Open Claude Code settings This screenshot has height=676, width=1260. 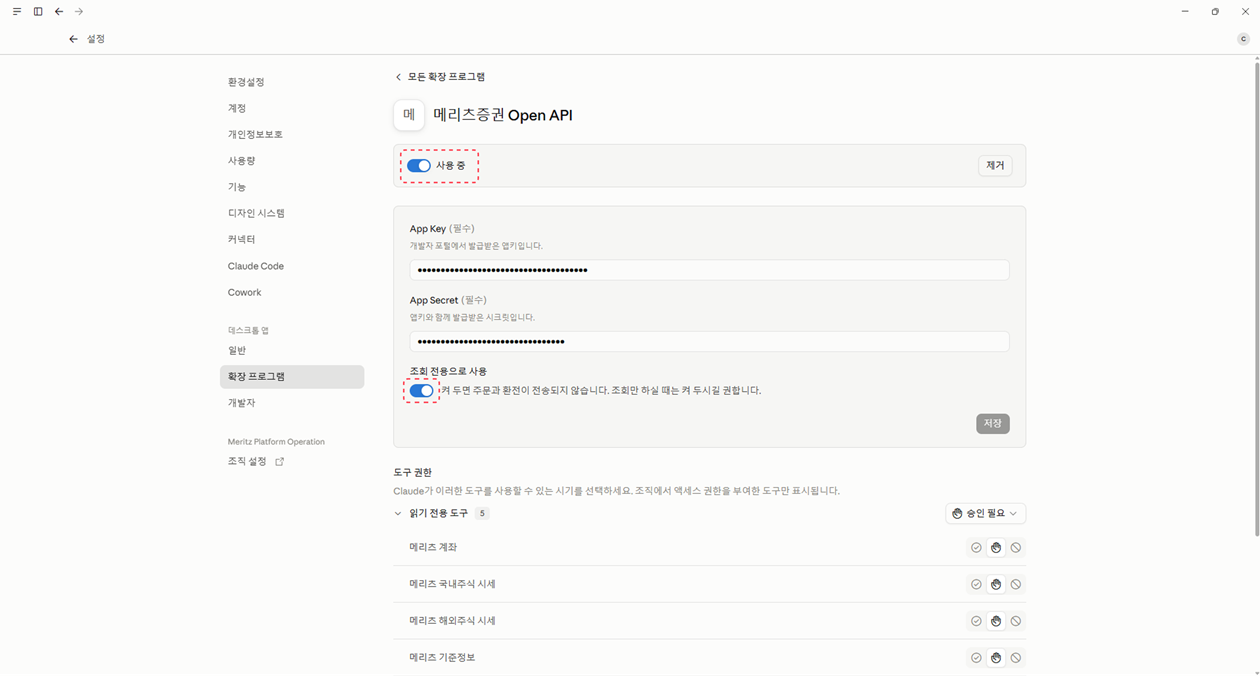pyautogui.click(x=256, y=266)
